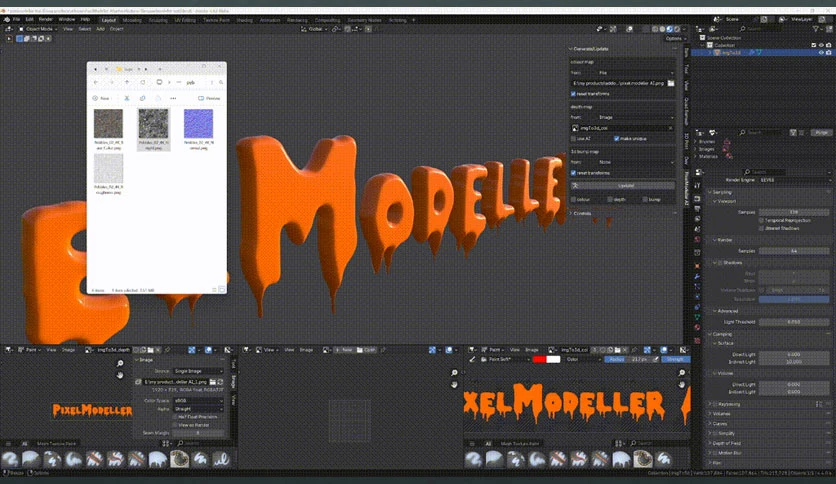
Task: Open the File menu
Action: (17, 20)
